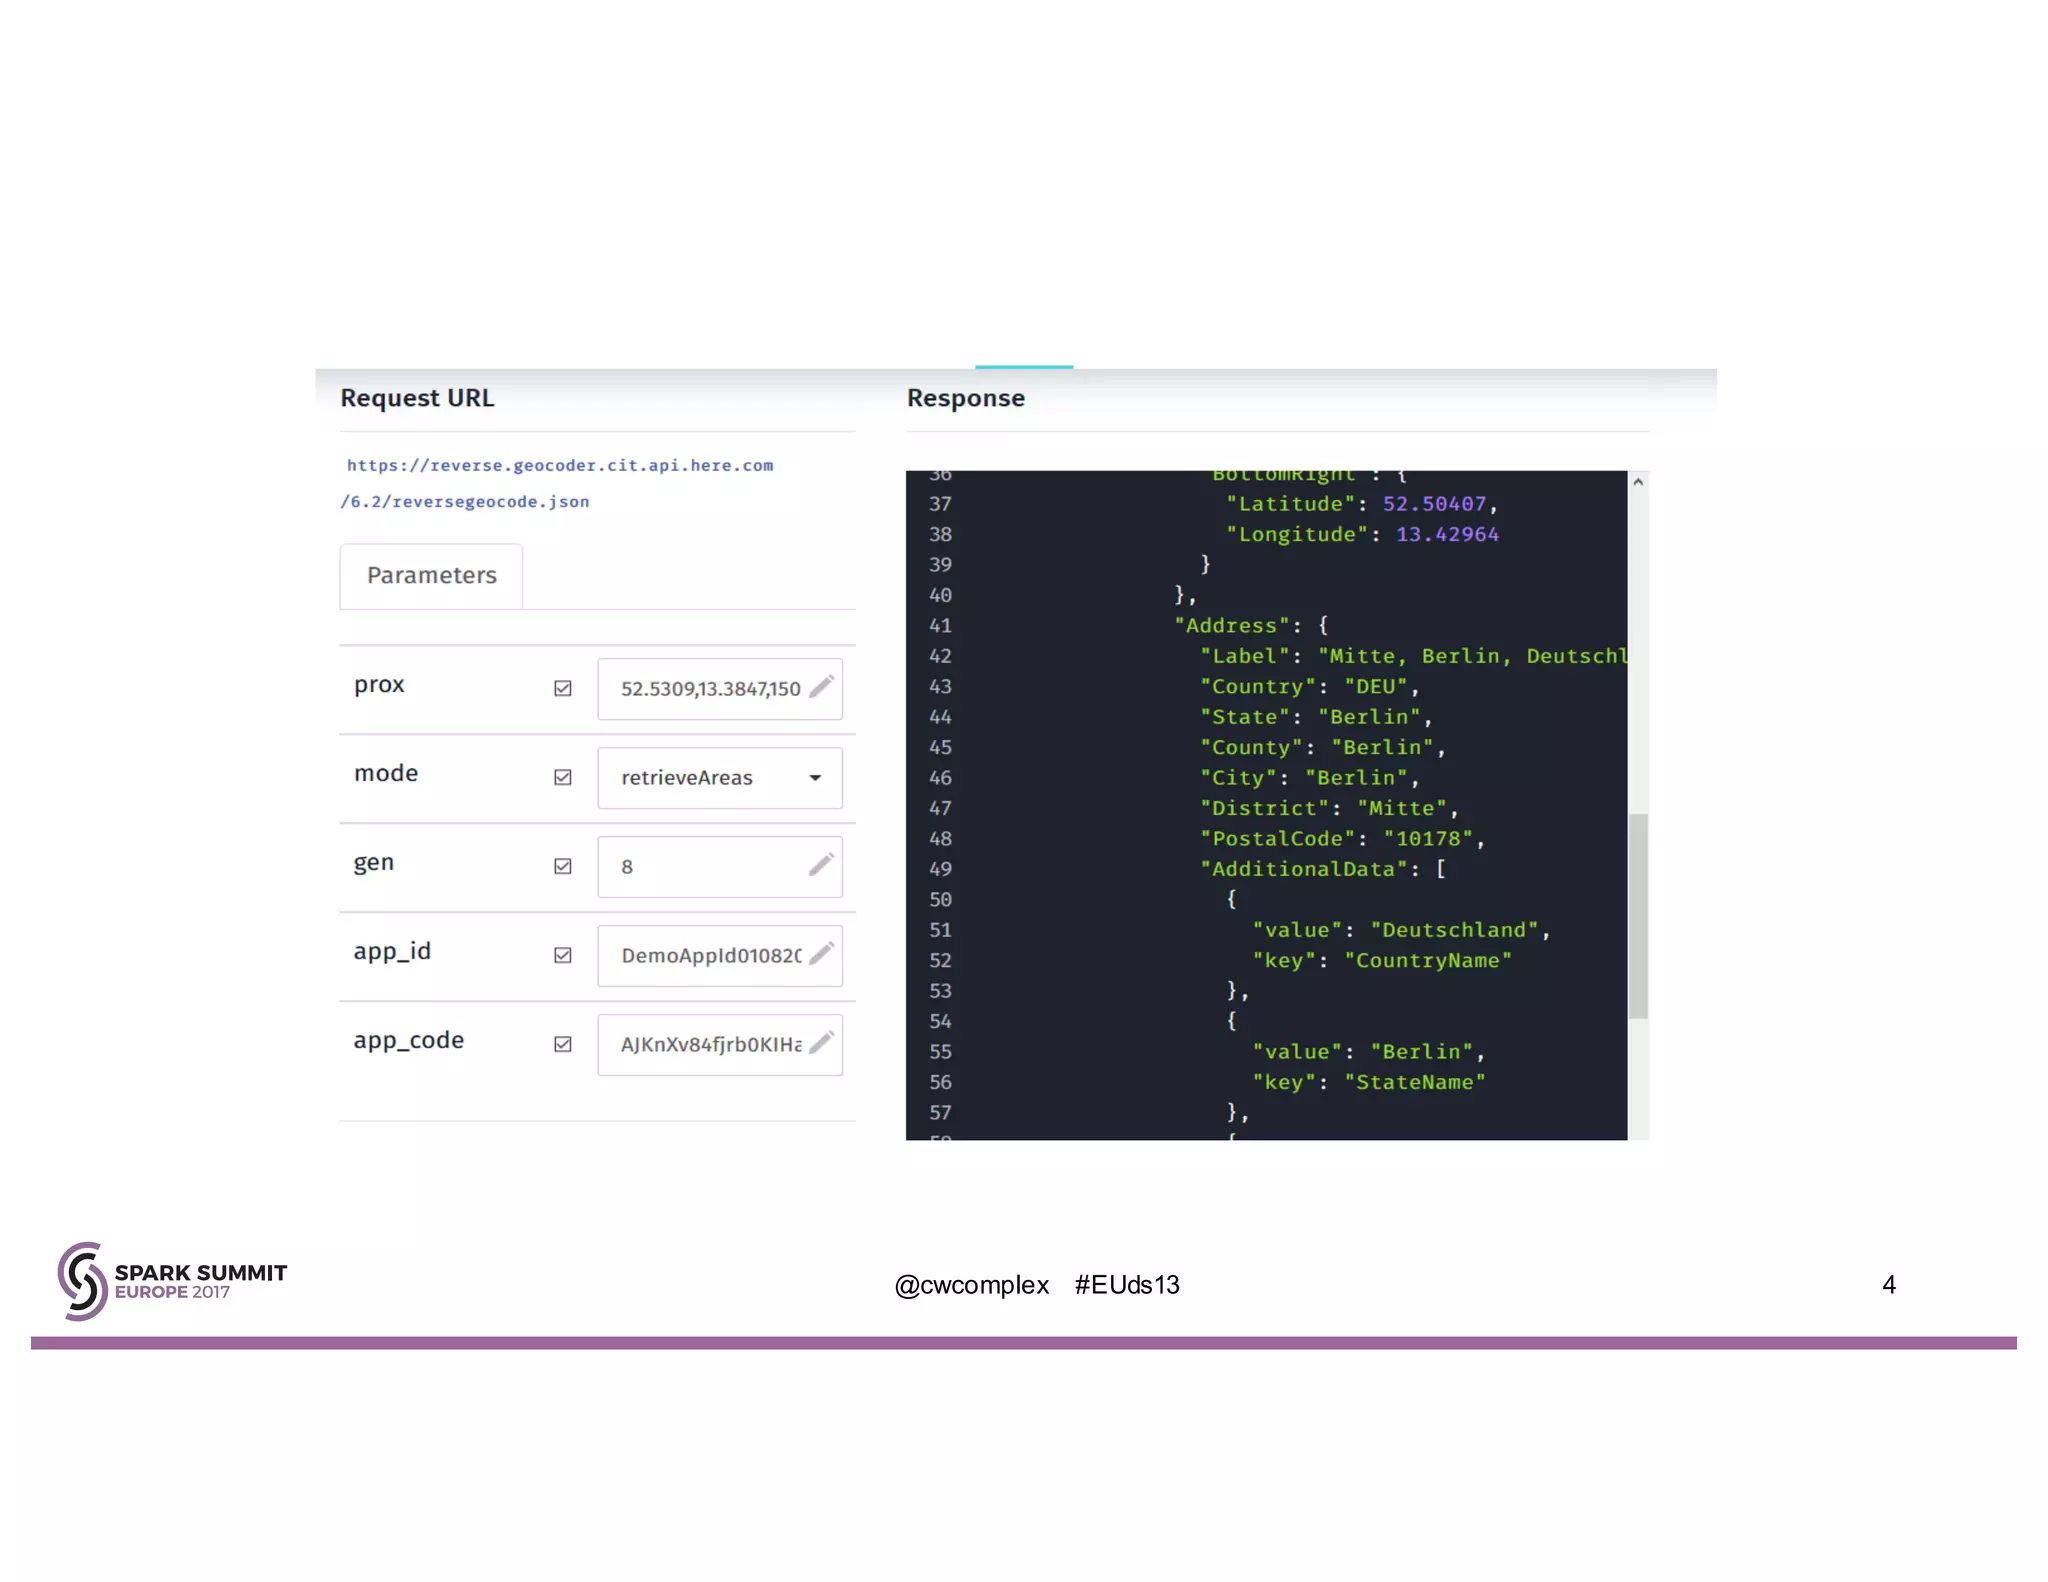
Task: Click the pencil edit icon for app_id
Action: coord(821,954)
